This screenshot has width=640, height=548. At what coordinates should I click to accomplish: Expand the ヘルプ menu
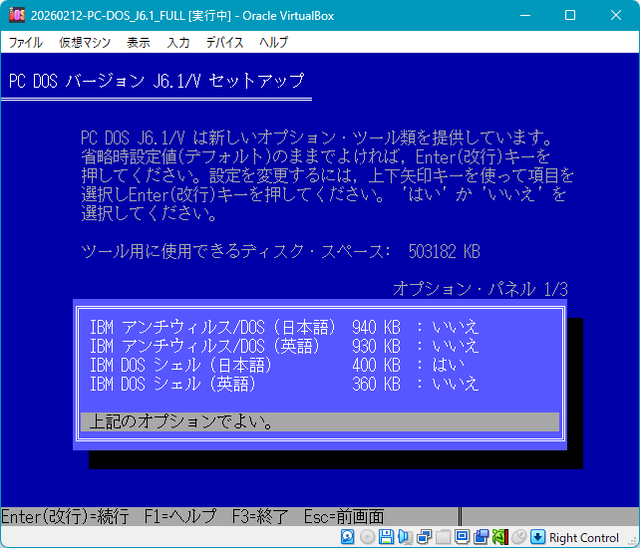point(273,42)
